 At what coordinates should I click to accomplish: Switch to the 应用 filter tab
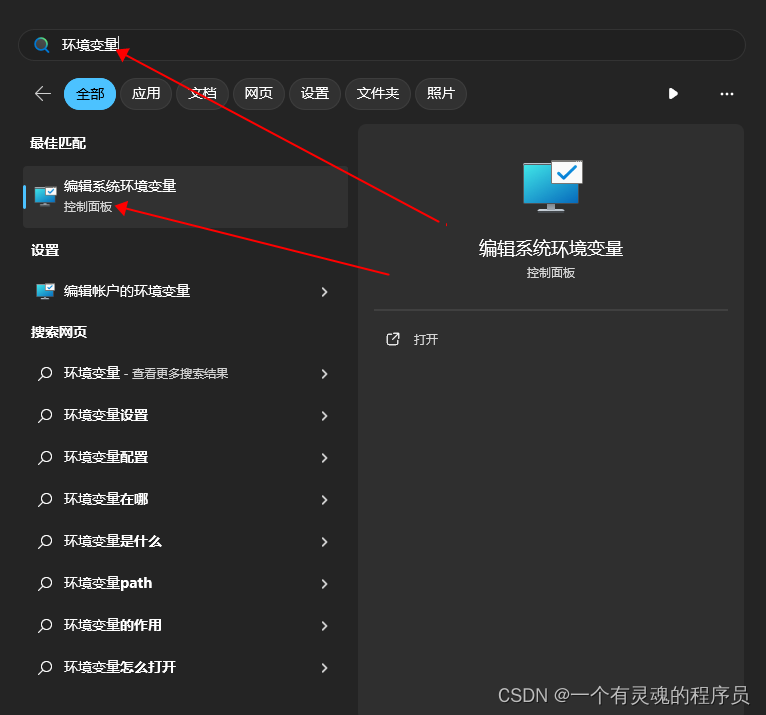click(x=146, y=94)
